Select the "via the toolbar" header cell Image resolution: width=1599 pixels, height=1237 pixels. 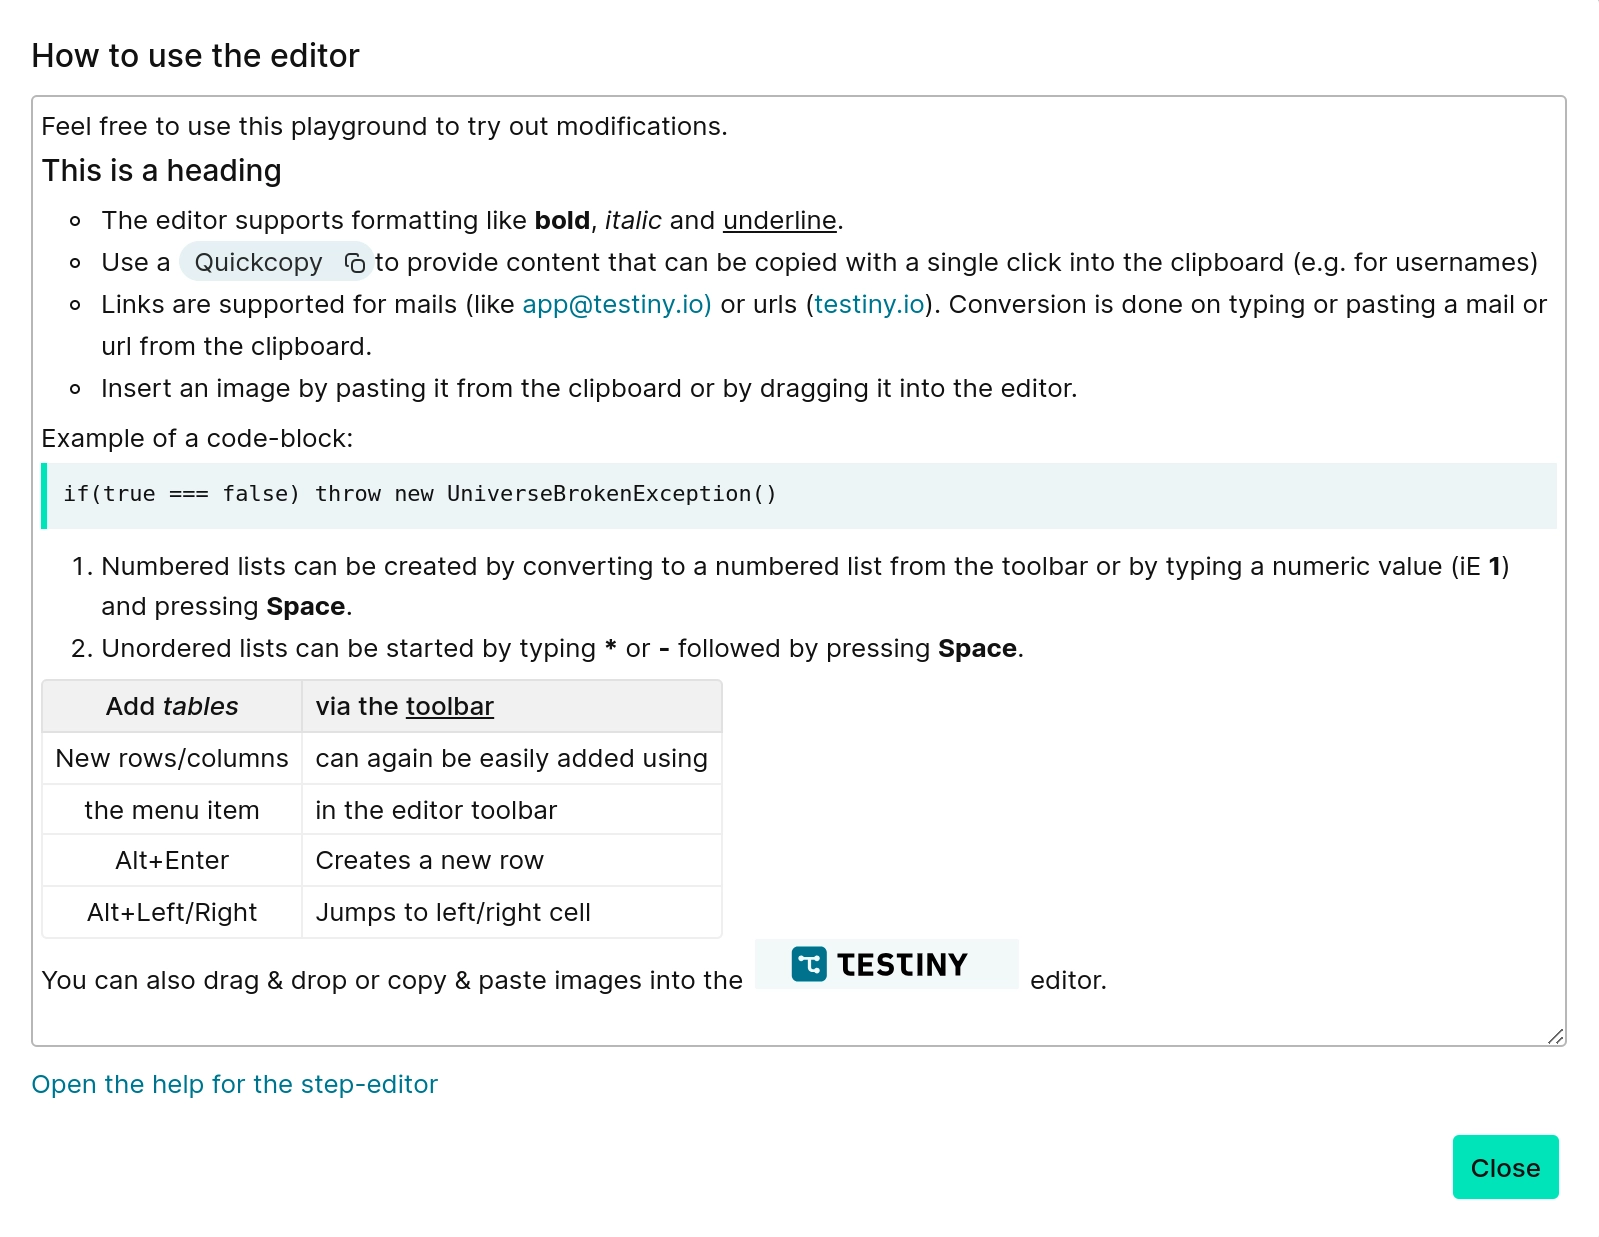pos(510,707)
